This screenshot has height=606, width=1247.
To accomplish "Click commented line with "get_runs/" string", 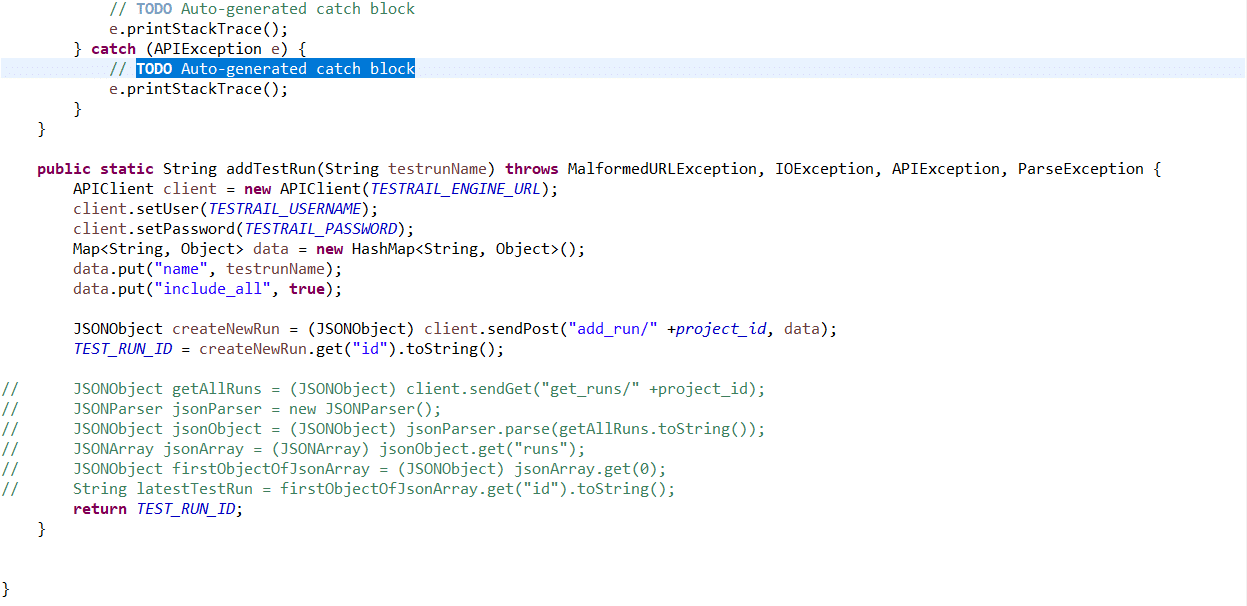I will pos(383,389).
